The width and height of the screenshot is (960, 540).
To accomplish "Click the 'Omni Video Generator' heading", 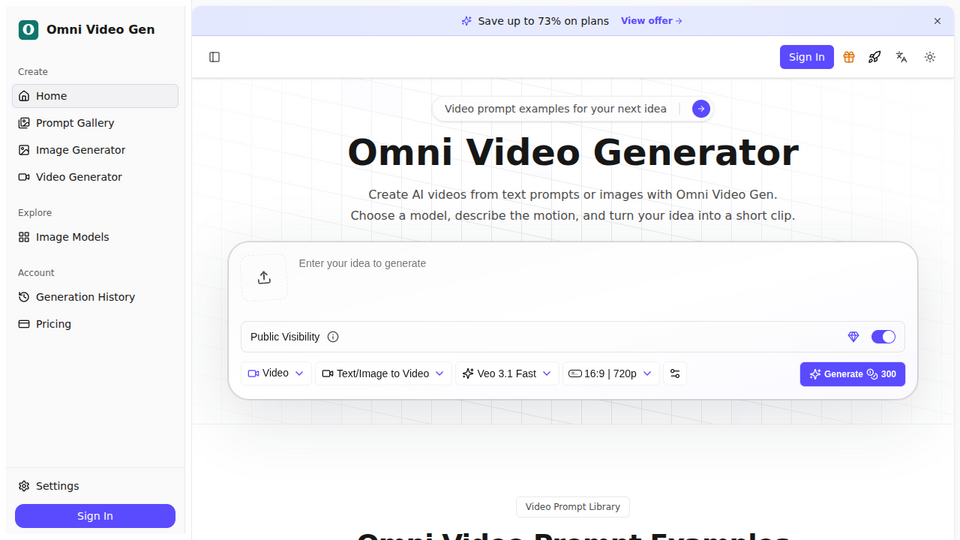I will [x=573, y=152].
